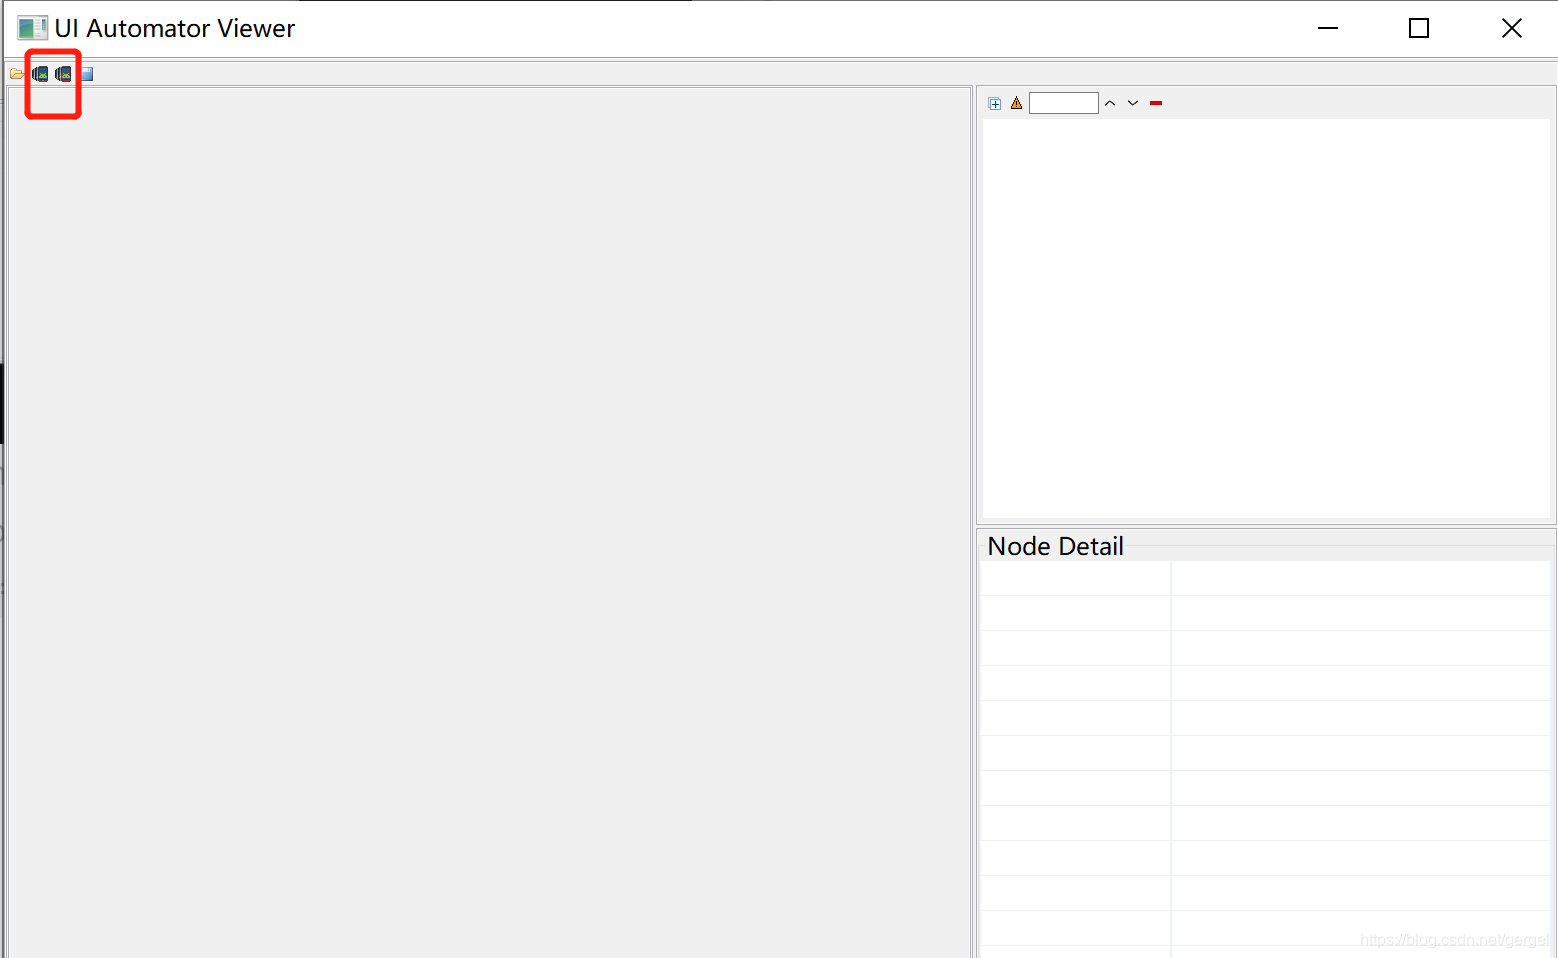Clear the search with the red minus icon
Viewport: 1558px width, 958px height.
(1156, 103)
